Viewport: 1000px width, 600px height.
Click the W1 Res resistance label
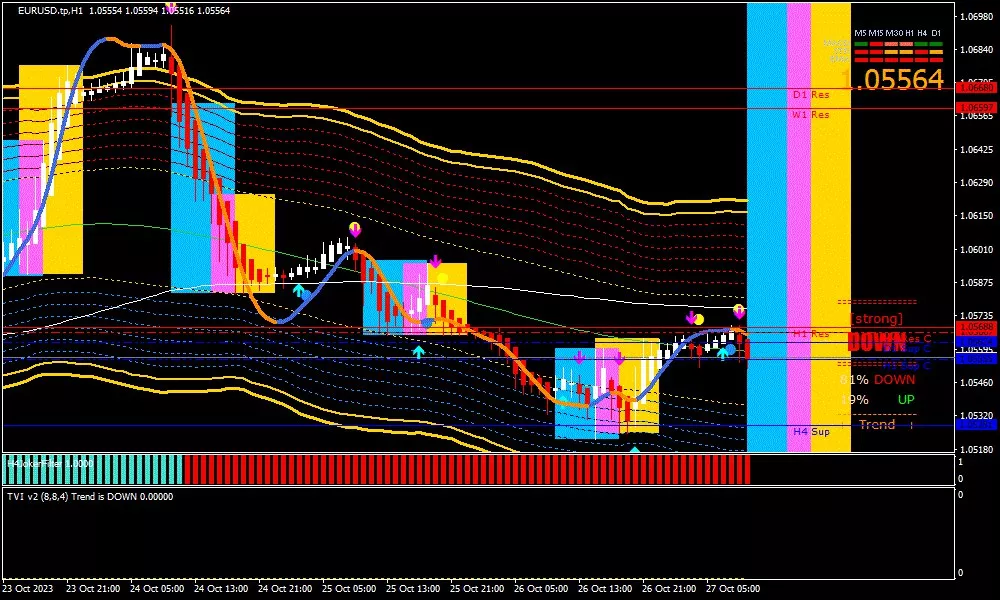pyautogui.click(x=811, y=115)
